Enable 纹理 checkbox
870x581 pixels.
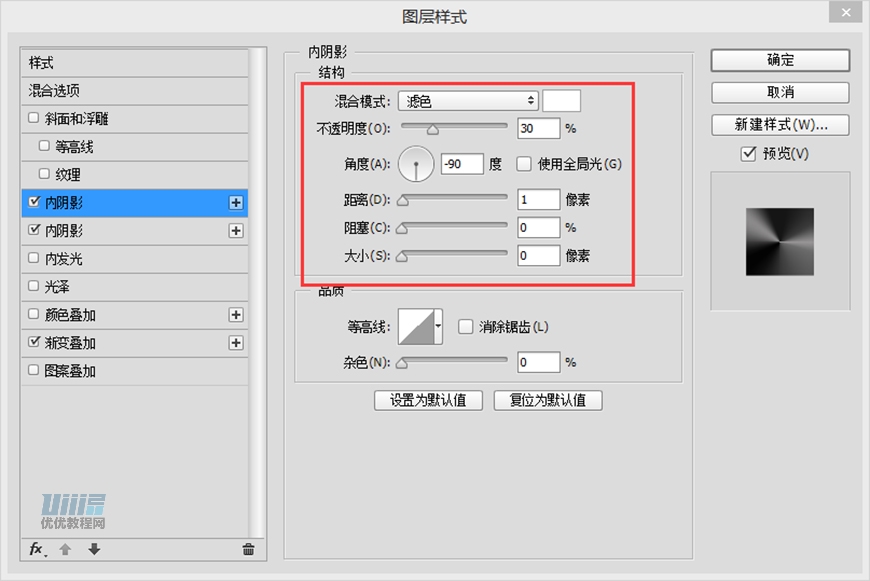point(44,174)
